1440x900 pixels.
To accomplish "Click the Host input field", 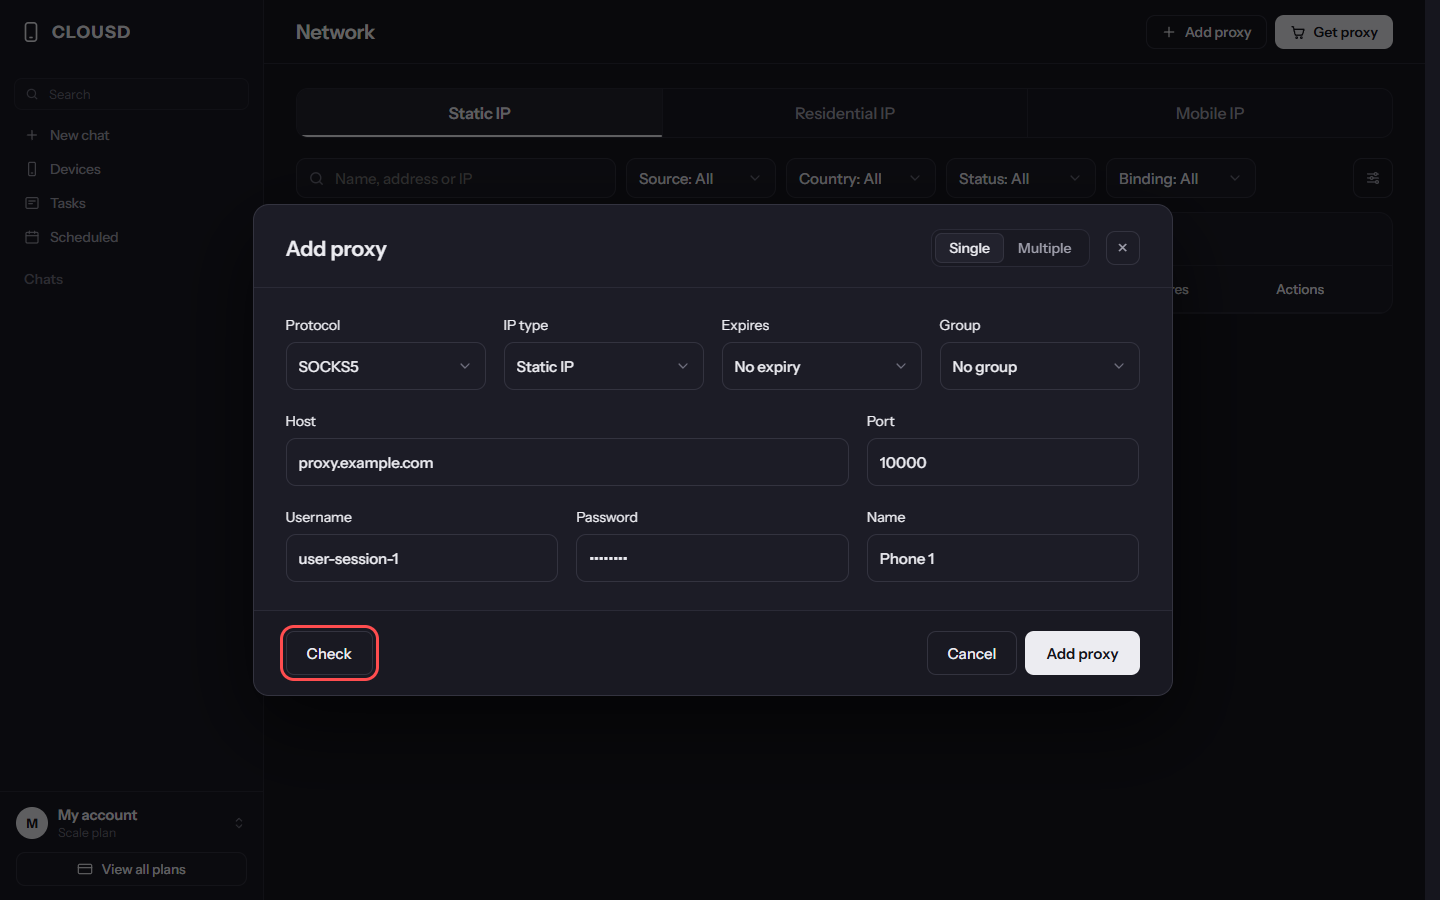I will (567, 462).
